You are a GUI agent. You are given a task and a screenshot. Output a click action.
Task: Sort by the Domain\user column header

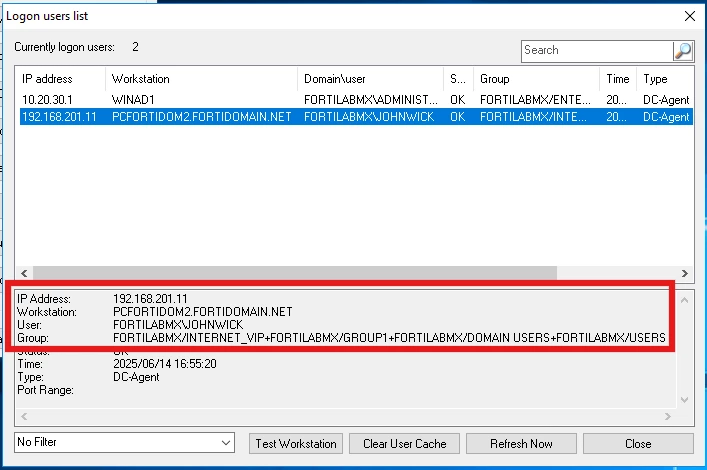[371, 79]
